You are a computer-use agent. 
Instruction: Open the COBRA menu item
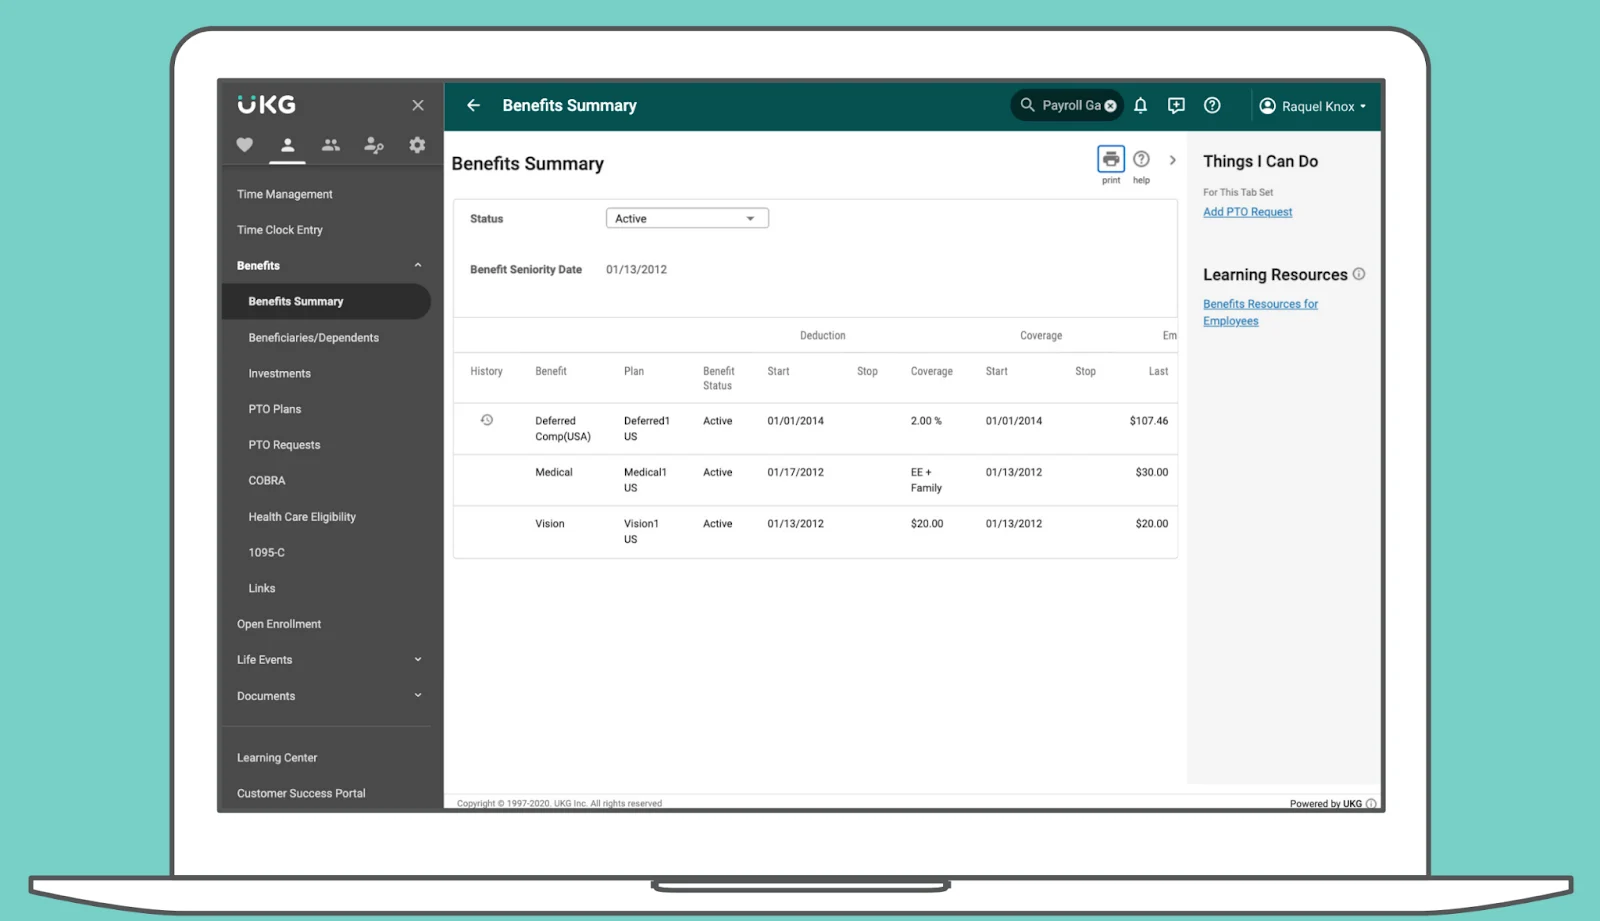[267, 481]
